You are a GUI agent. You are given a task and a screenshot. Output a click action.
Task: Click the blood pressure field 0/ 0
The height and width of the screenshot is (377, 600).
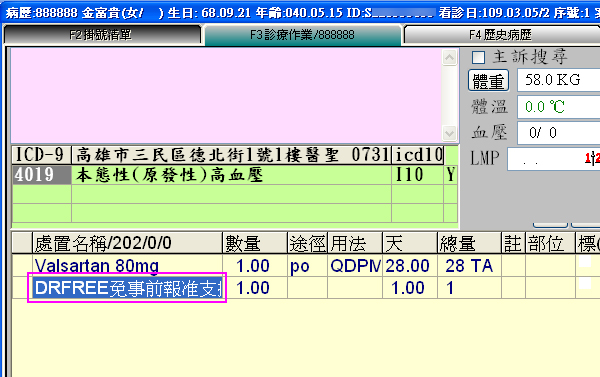(x=559, y=133)
